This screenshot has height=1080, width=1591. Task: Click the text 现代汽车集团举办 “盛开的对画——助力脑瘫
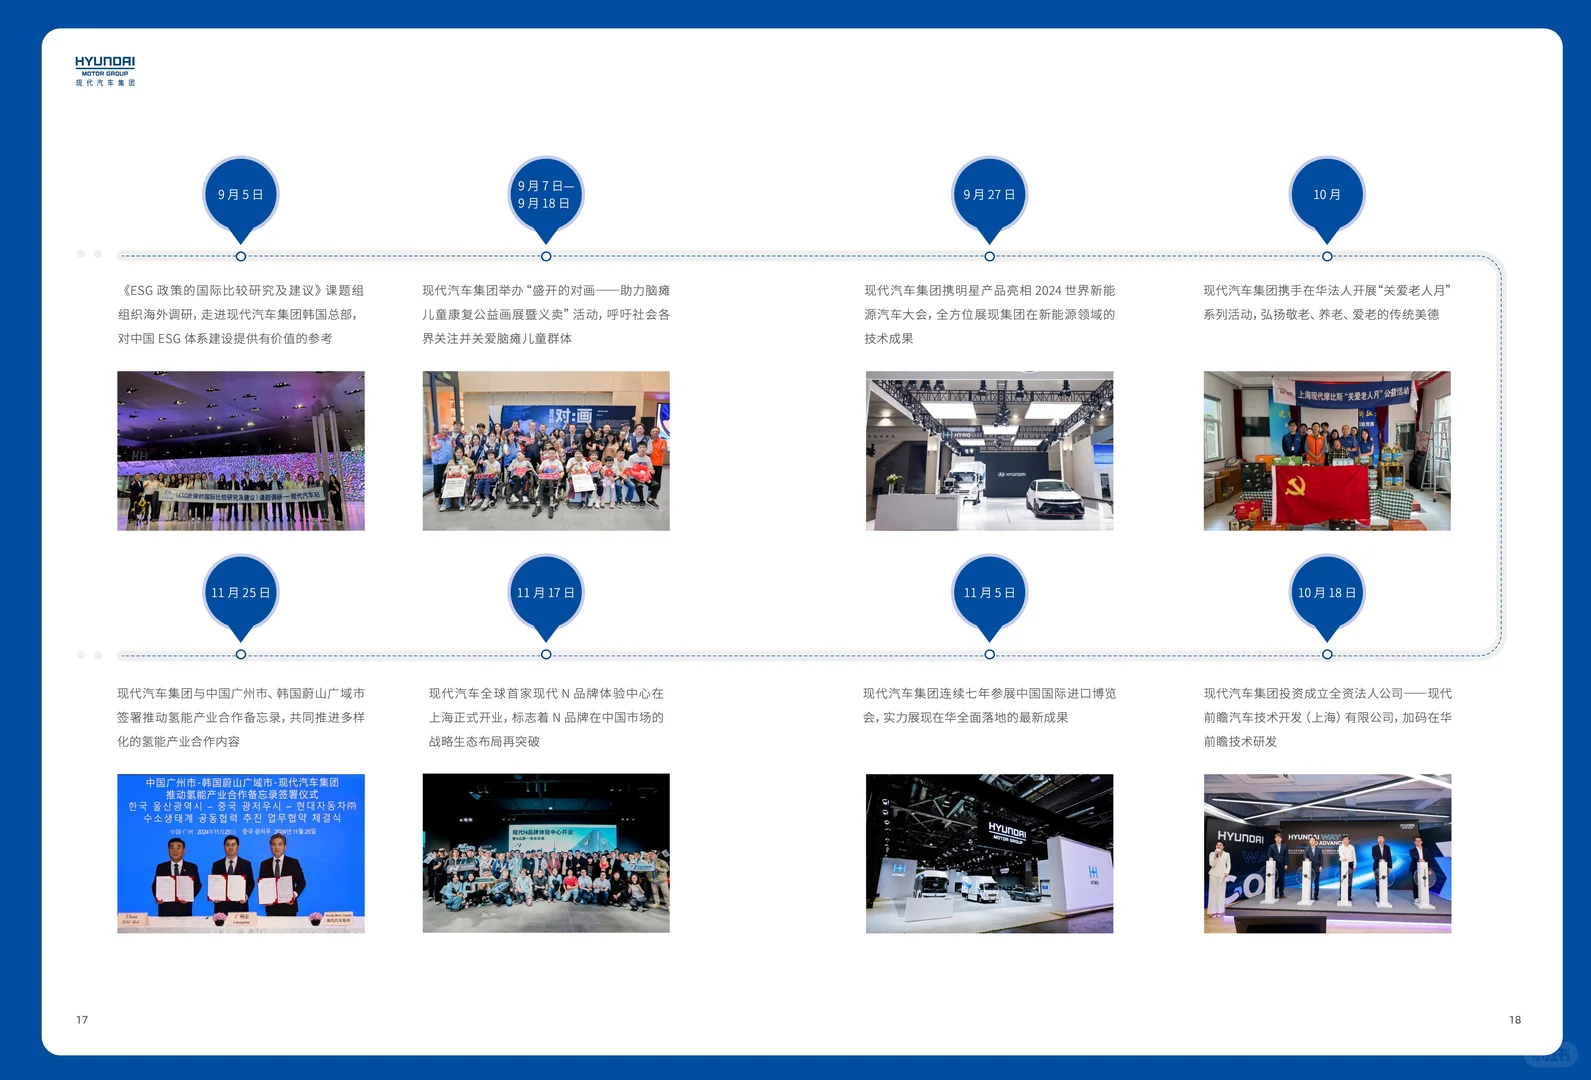[x=546, y=290]
